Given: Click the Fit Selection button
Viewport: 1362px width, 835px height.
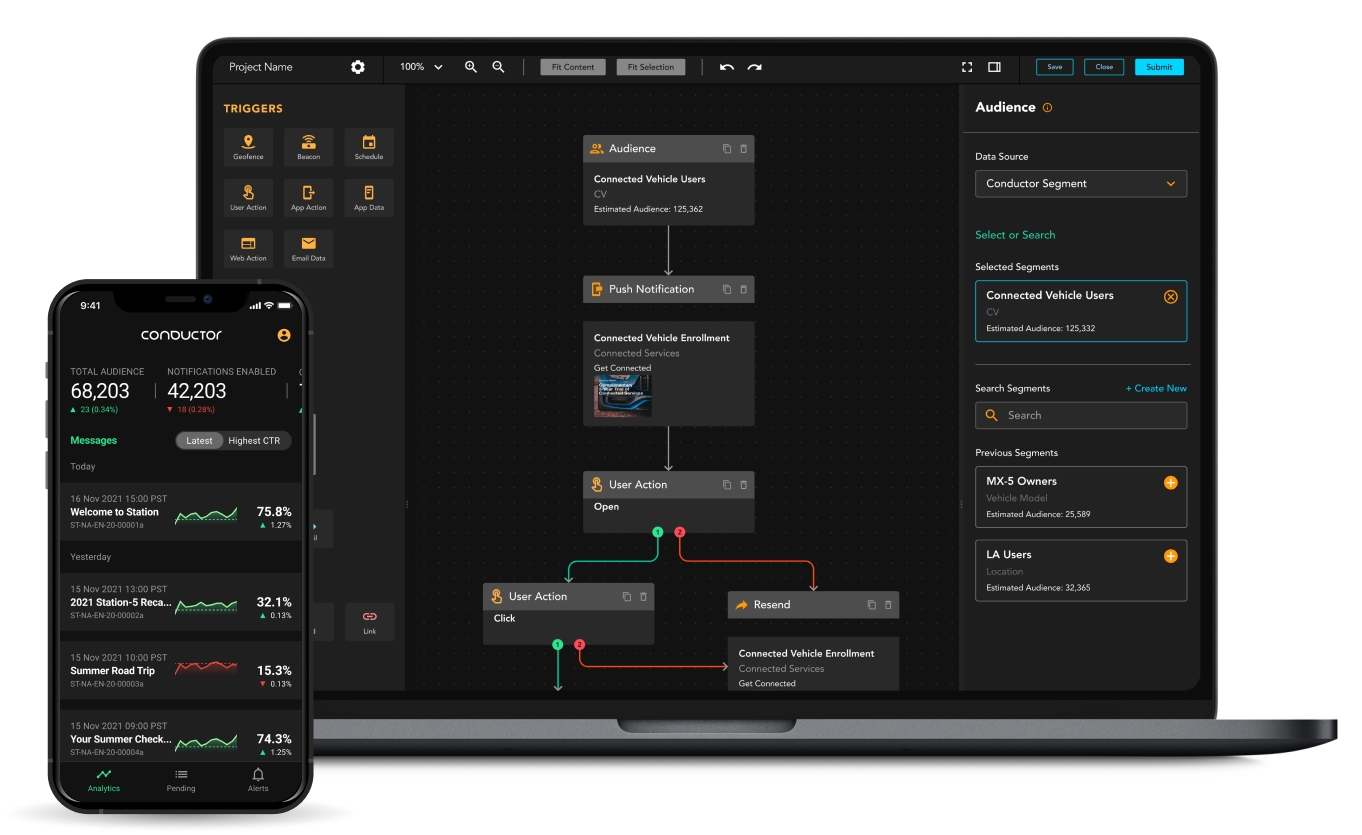Looking at the screenshot, I should [651, 67].
